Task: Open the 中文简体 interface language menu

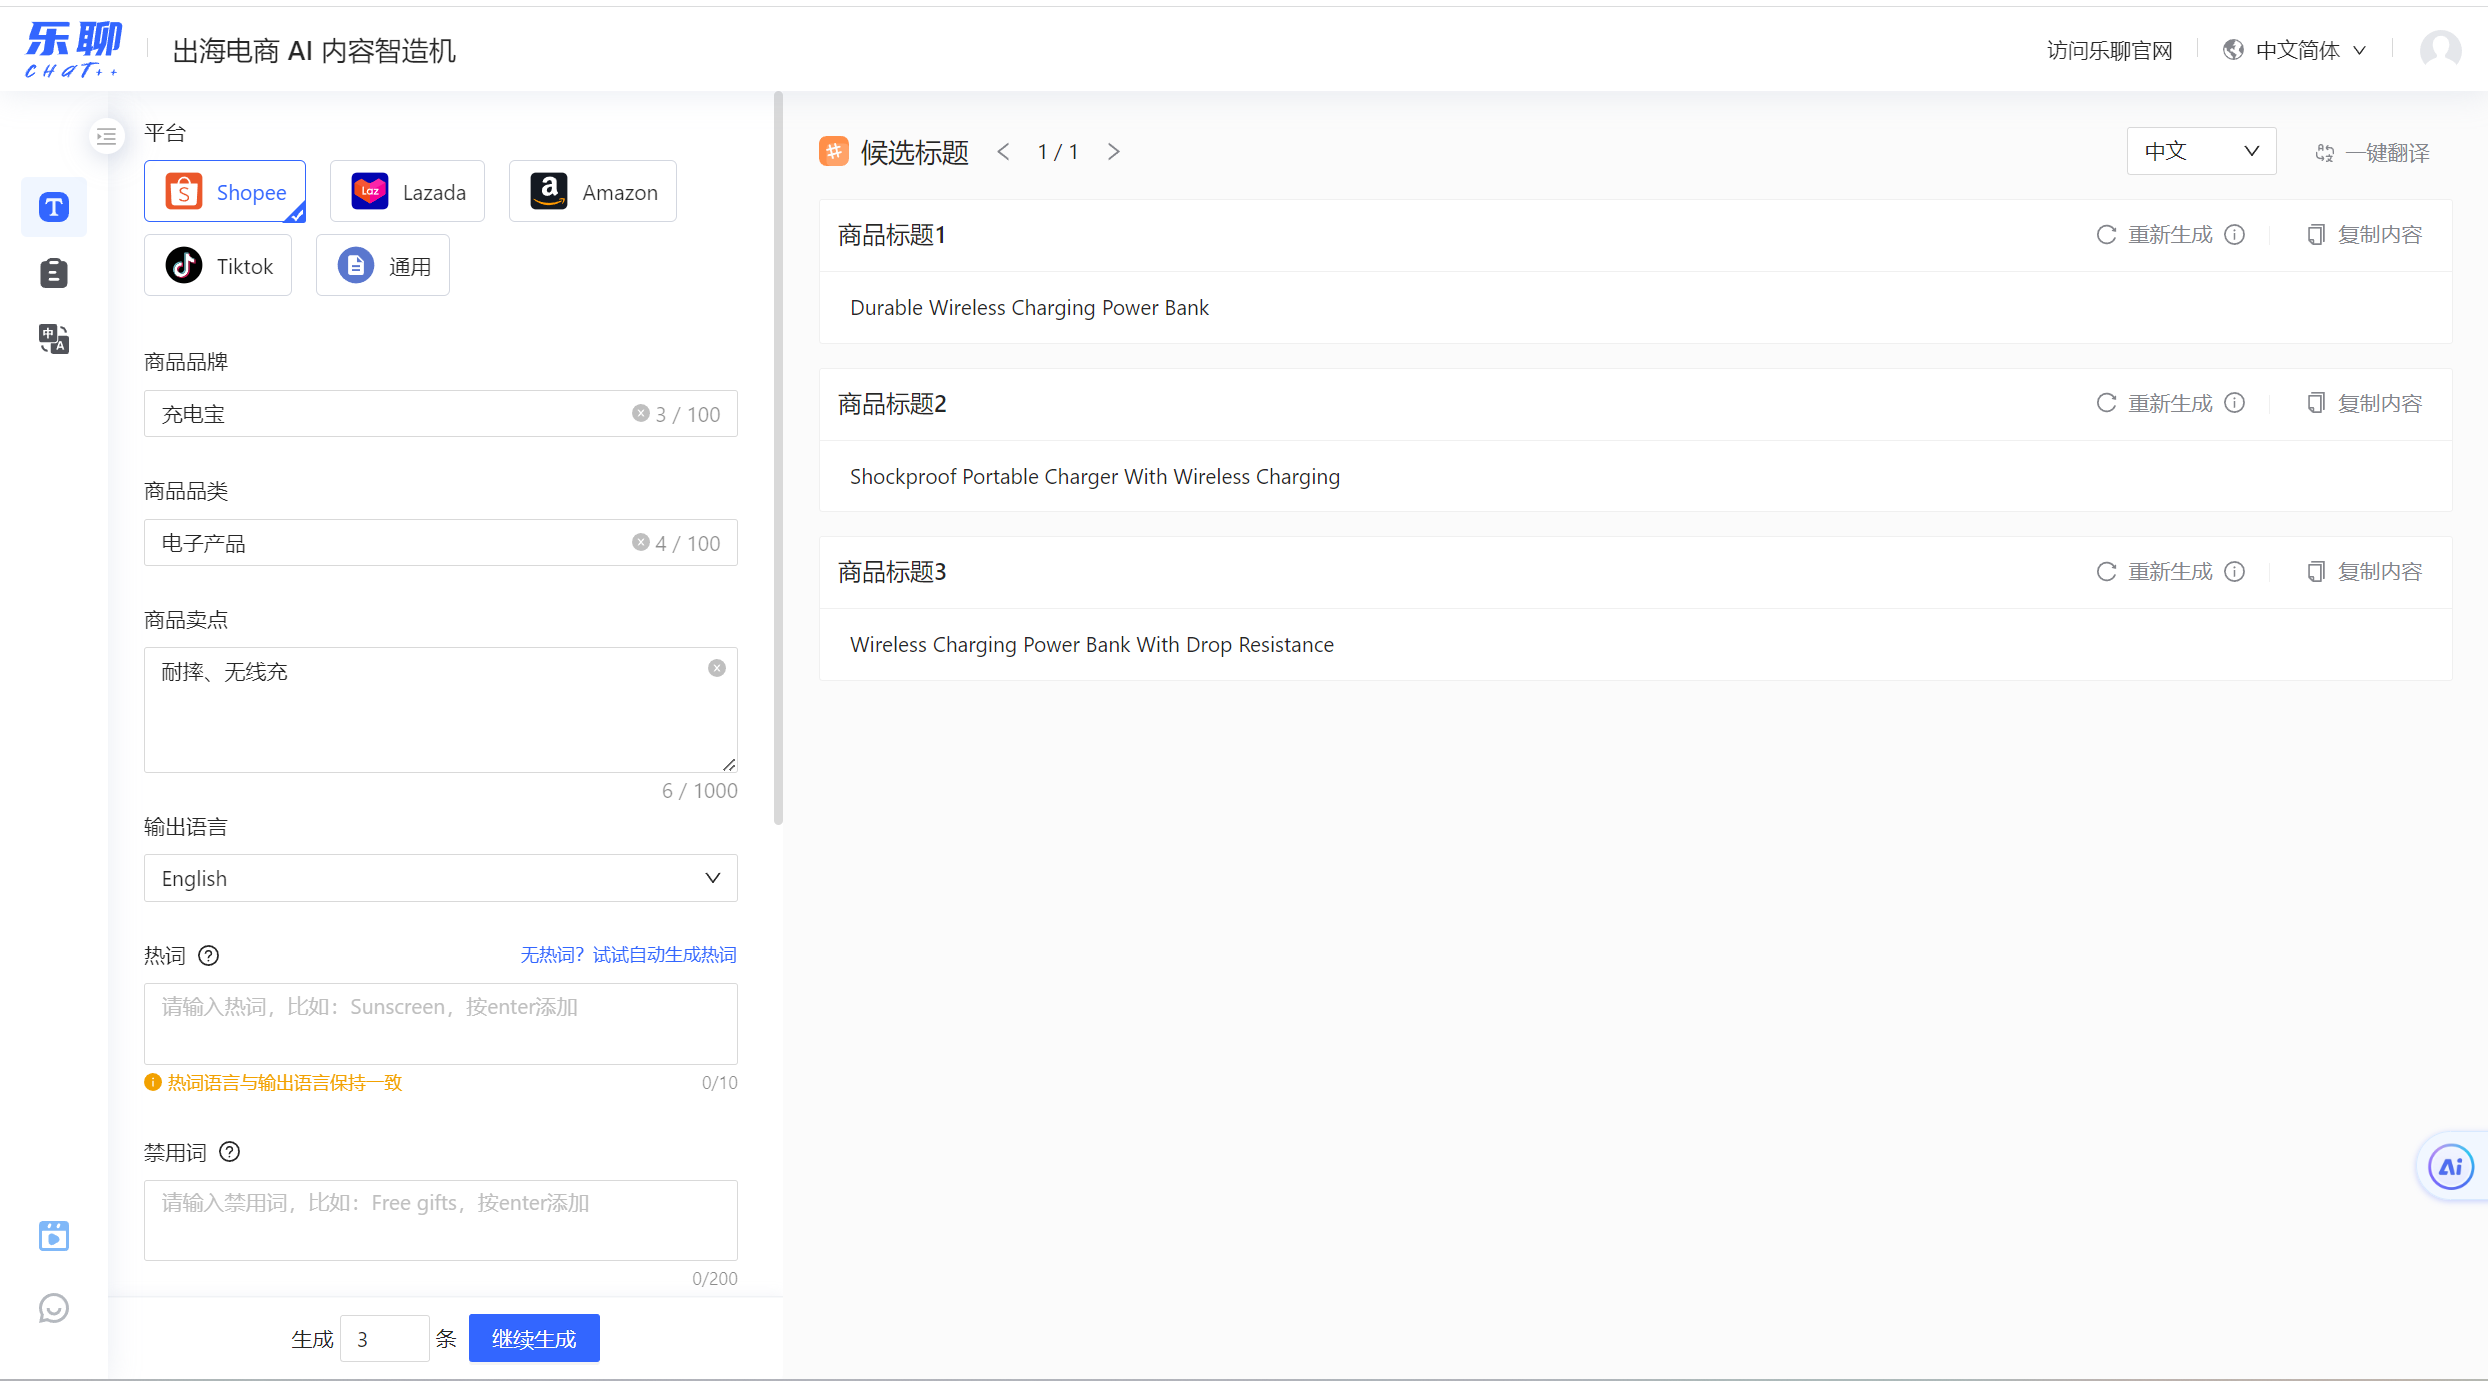Action: point(2296,50)
